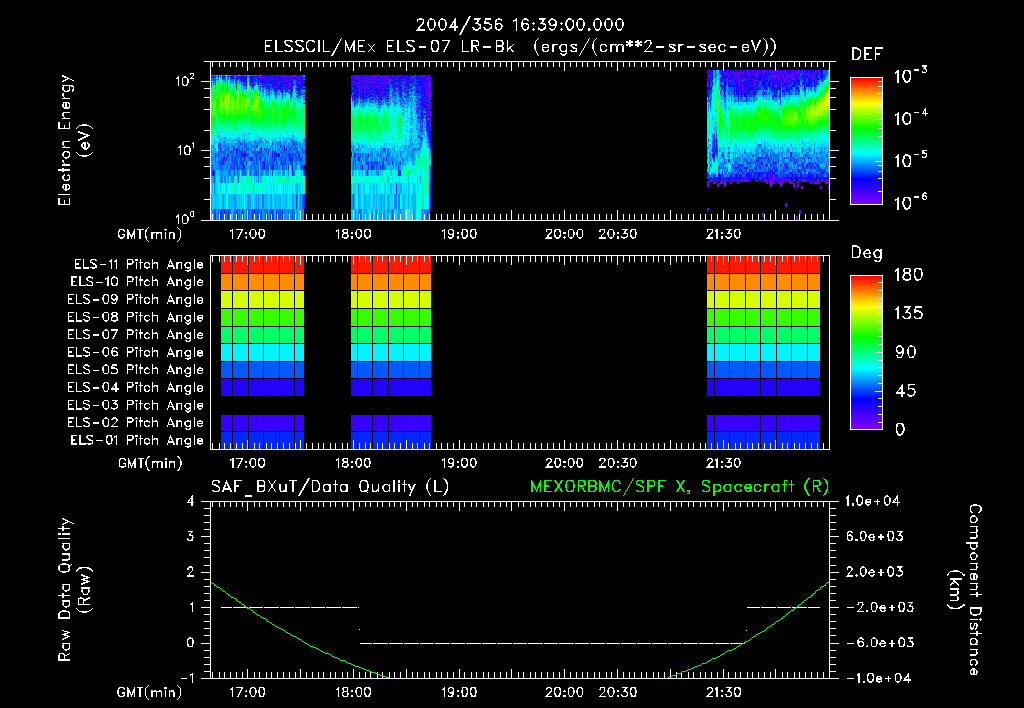Viewport: 1024px width, 708px height.
Task: Click the Component Distance (km) axis label
Action: [965, 589]
